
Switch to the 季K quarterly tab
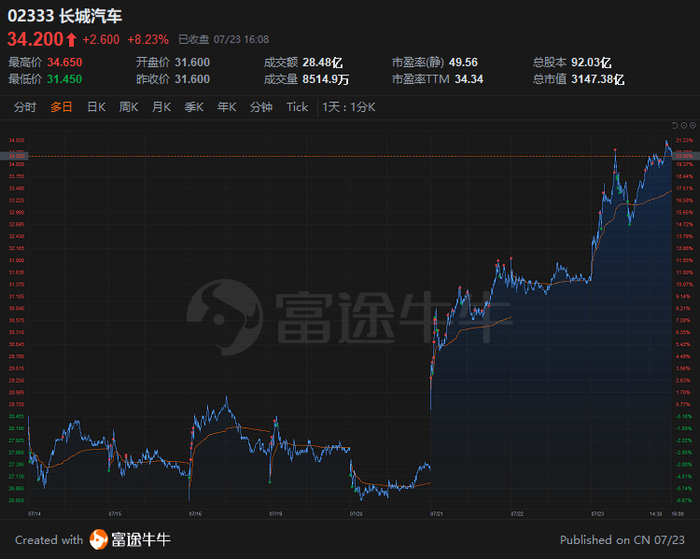coord(194,107)
